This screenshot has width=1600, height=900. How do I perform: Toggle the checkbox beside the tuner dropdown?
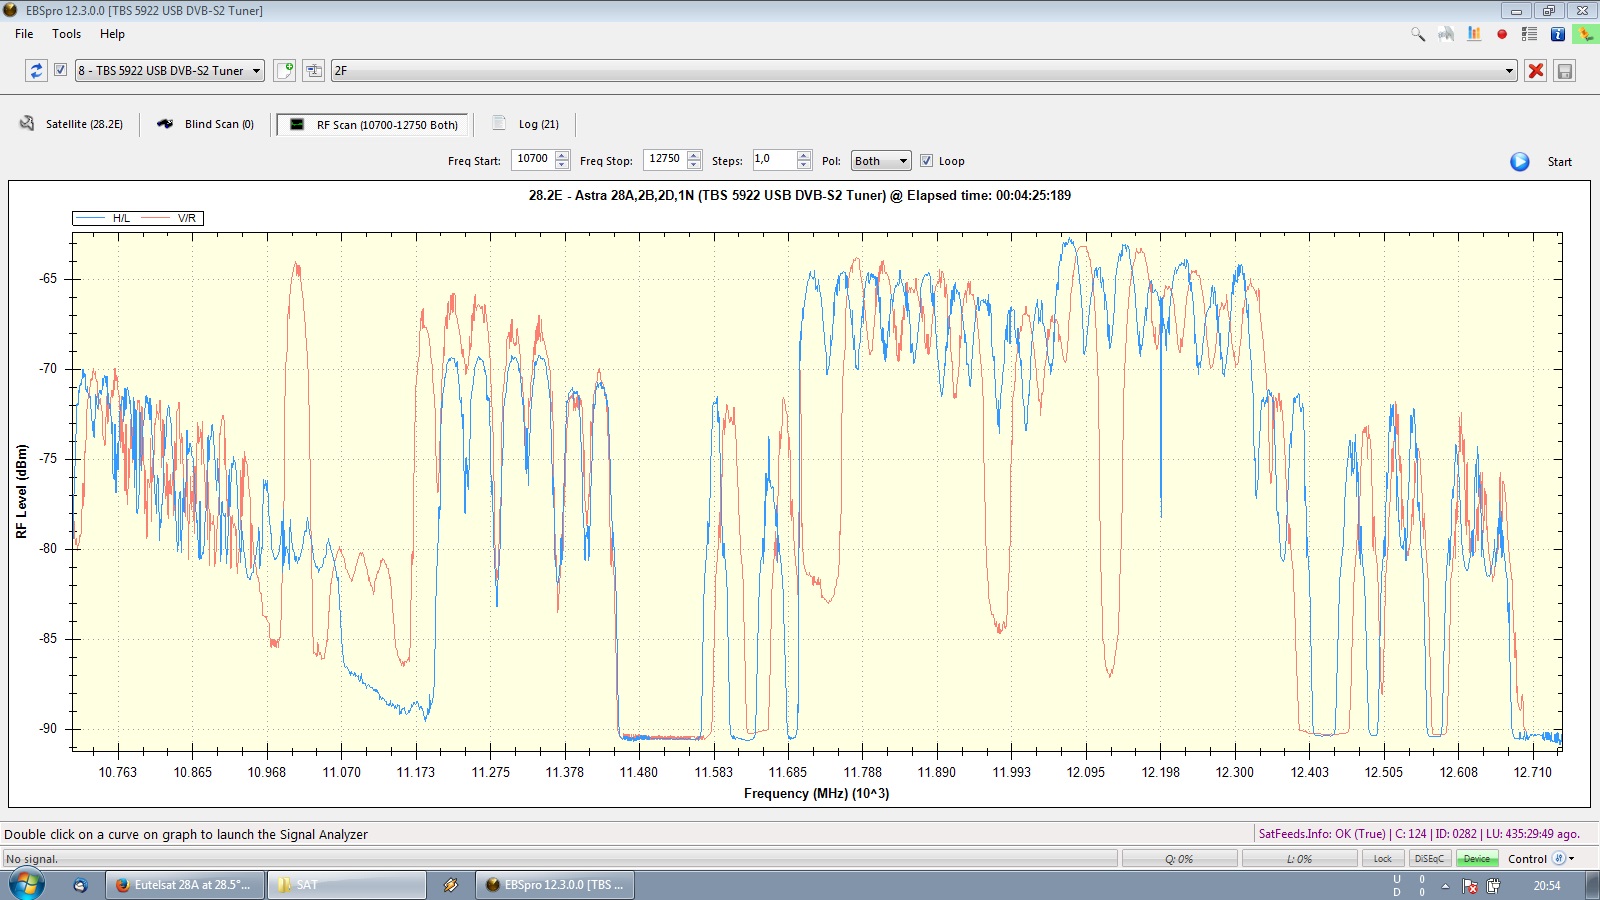coord(60,70)
